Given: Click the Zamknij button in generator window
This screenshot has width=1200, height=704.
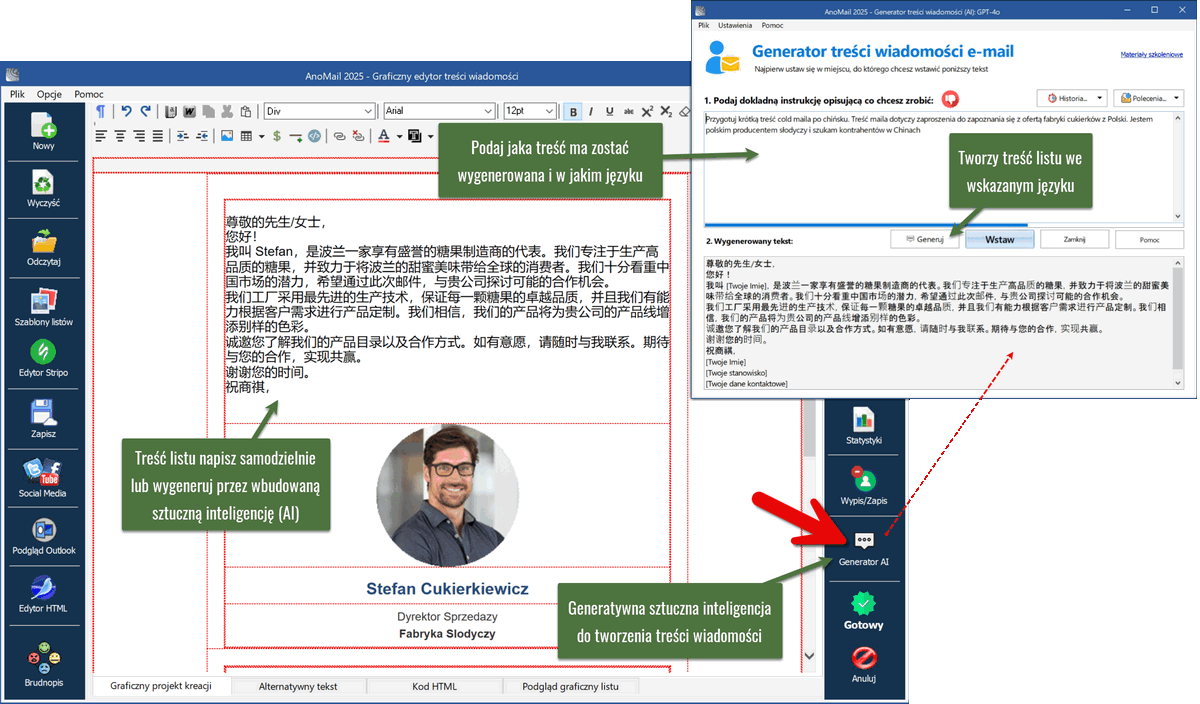Looking at the screenshot, I should click(x=1075, y=239).
